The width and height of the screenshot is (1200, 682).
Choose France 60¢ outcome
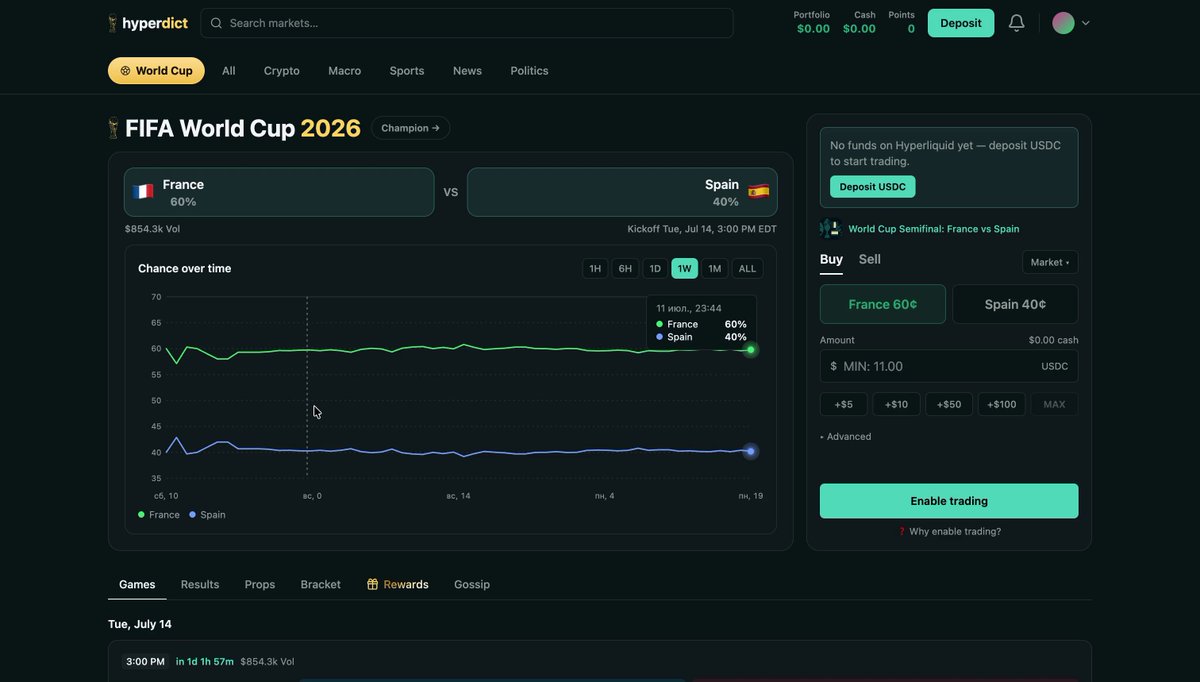pyautogui.click(x=883, y=304)
